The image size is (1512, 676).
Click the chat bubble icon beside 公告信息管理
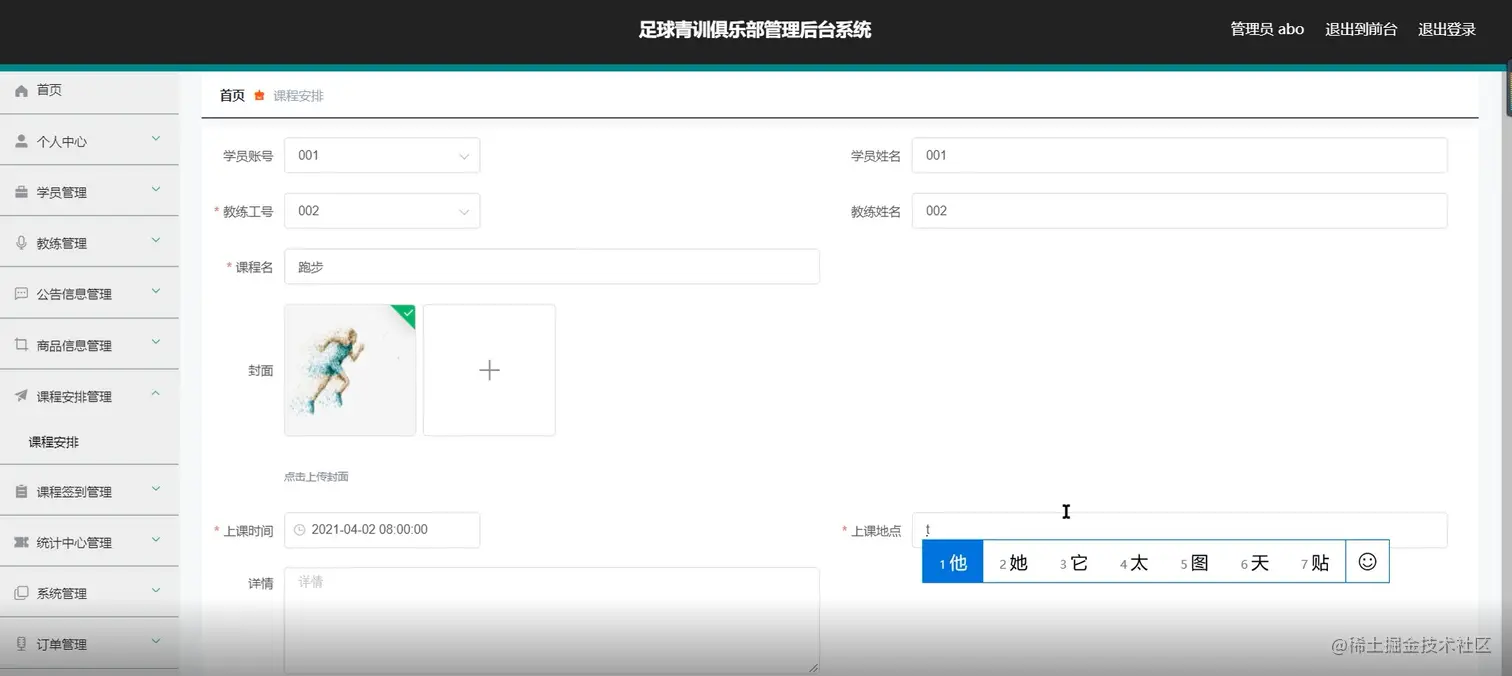click(x=21, y=294)
